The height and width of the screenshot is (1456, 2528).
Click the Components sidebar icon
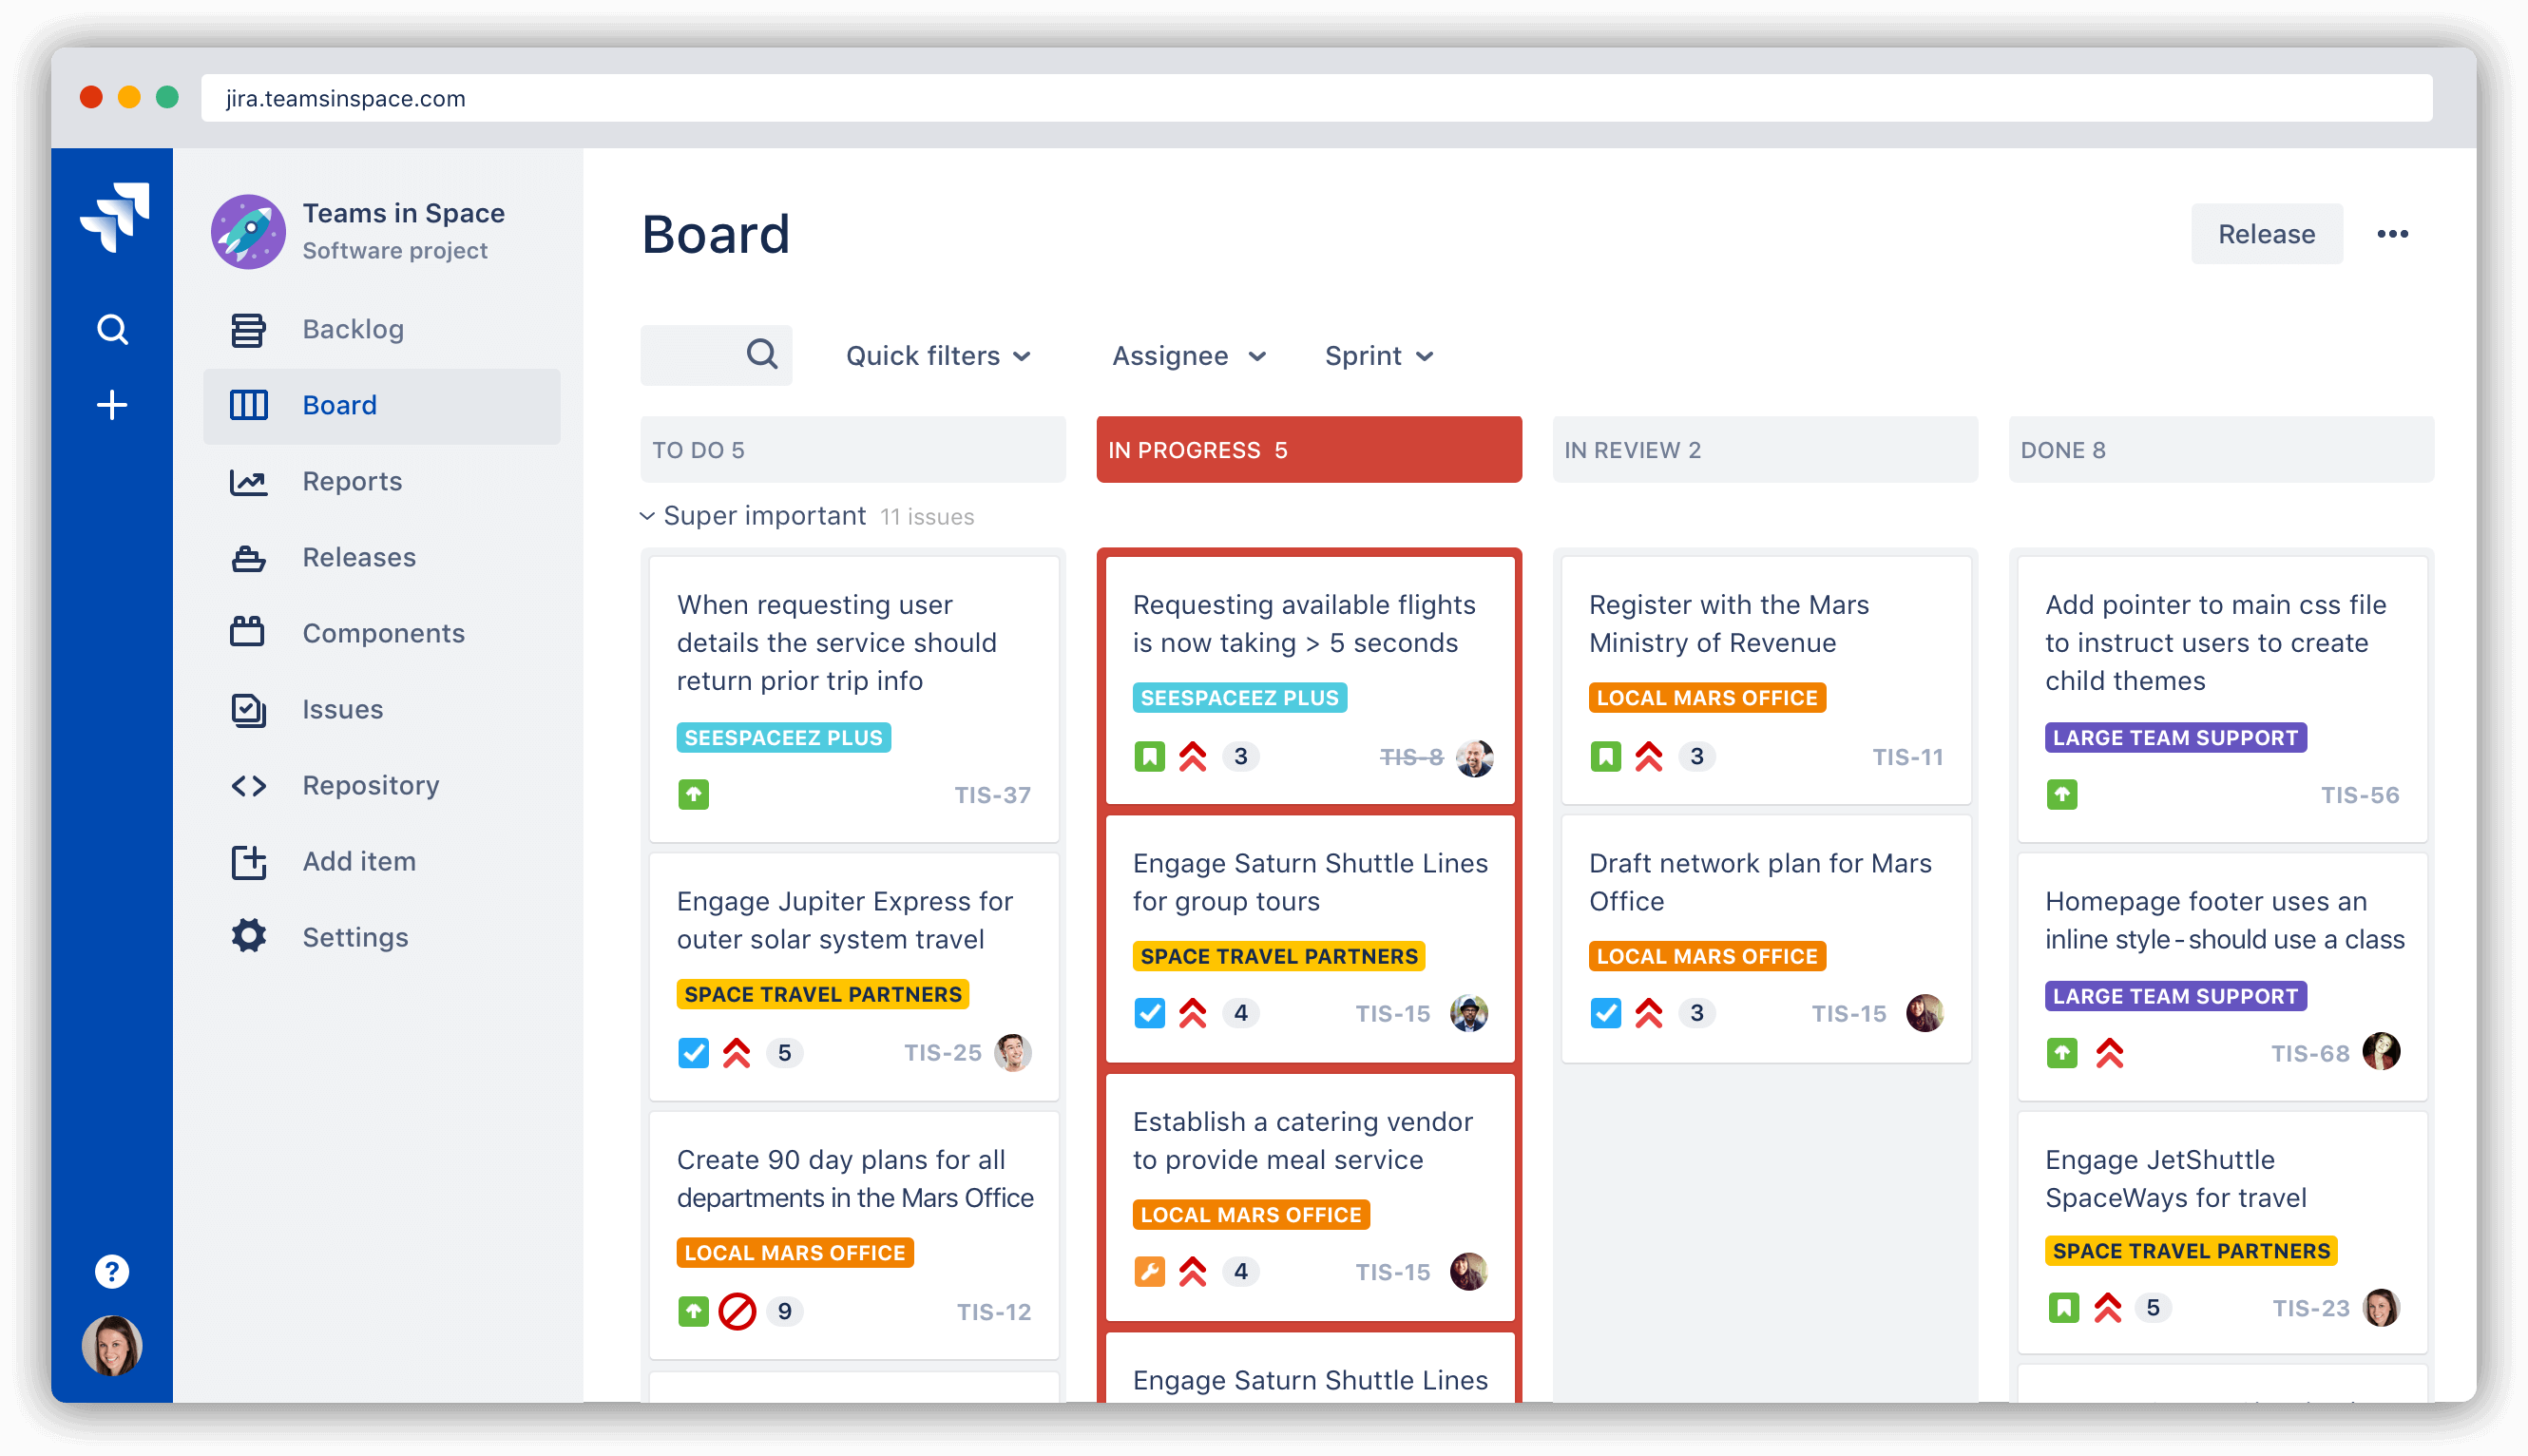(250, 632)
